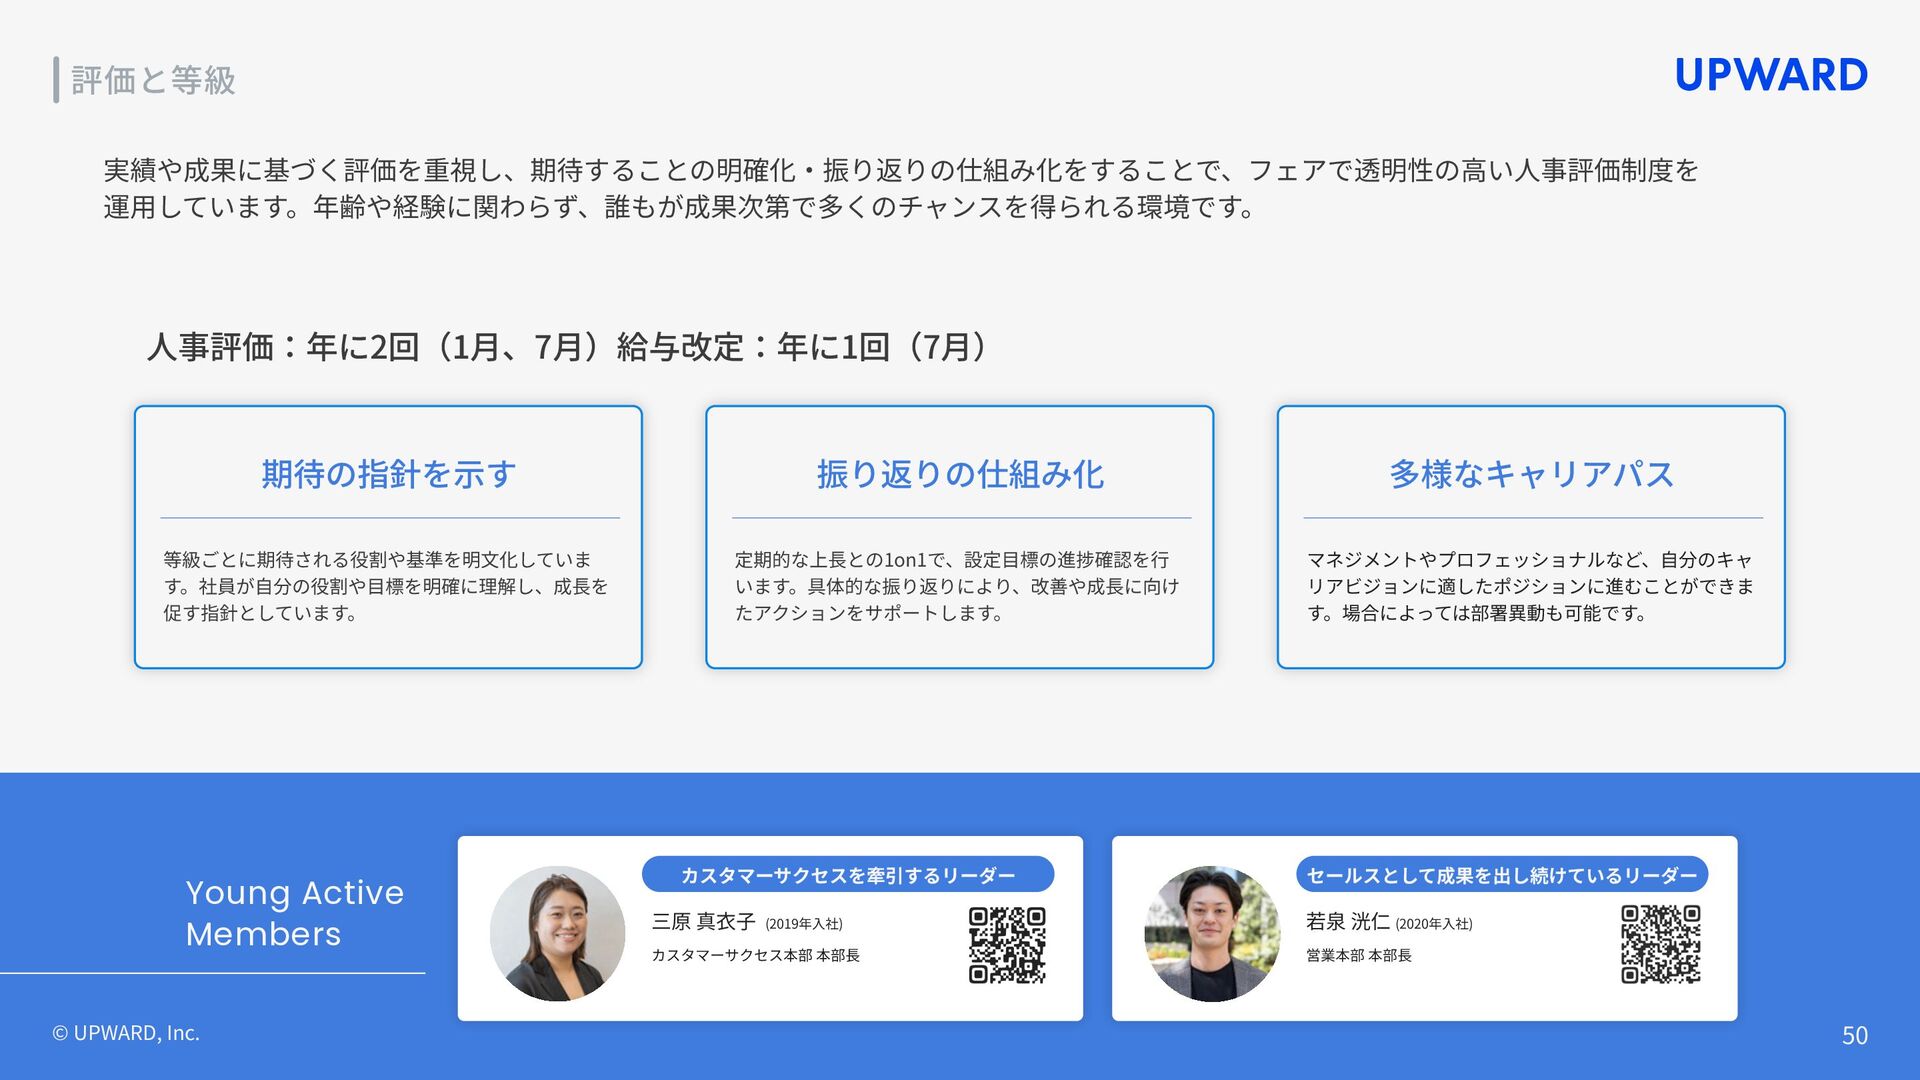Click 若泉 洸仁 profile photo

pos(1212,933)
